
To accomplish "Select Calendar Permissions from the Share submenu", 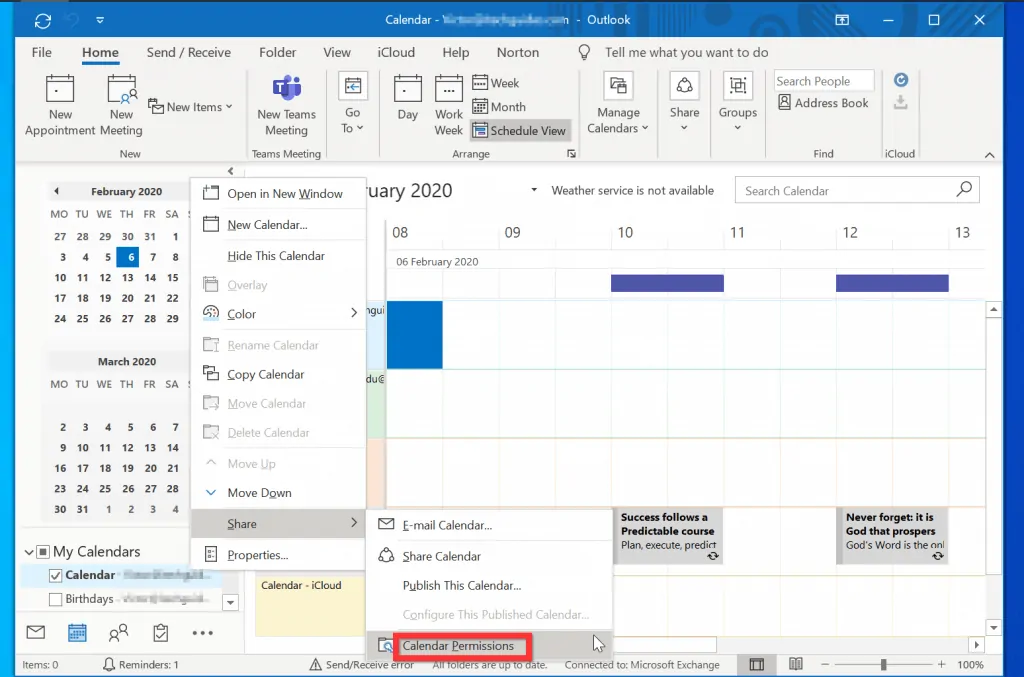I will tap(462, 646).
